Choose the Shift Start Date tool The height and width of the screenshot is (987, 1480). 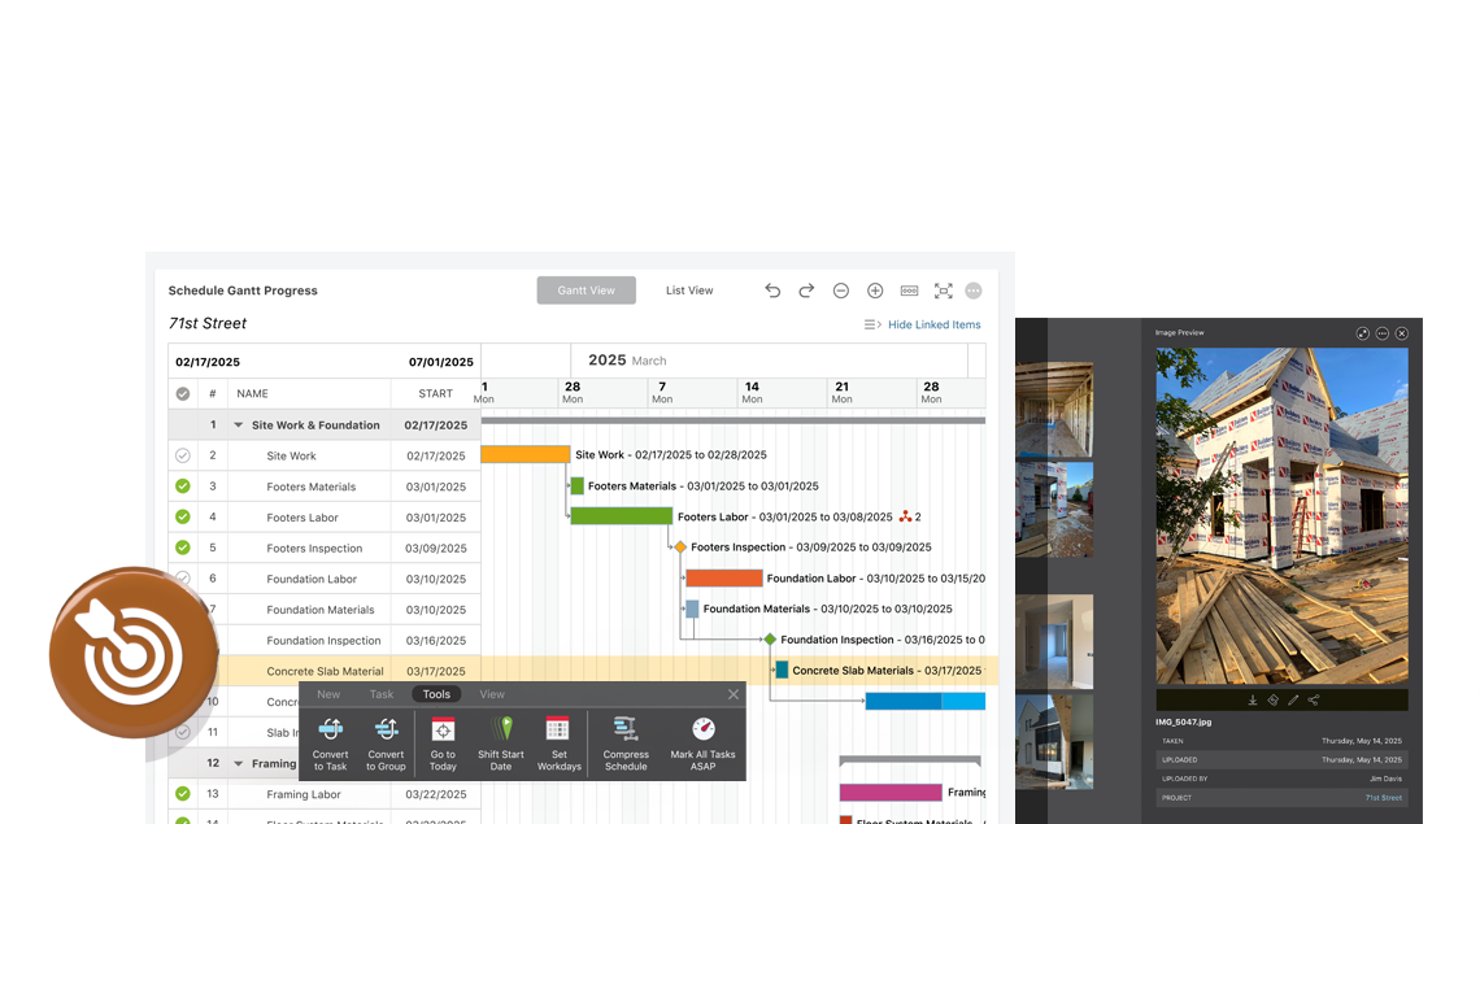coord(501,744)
